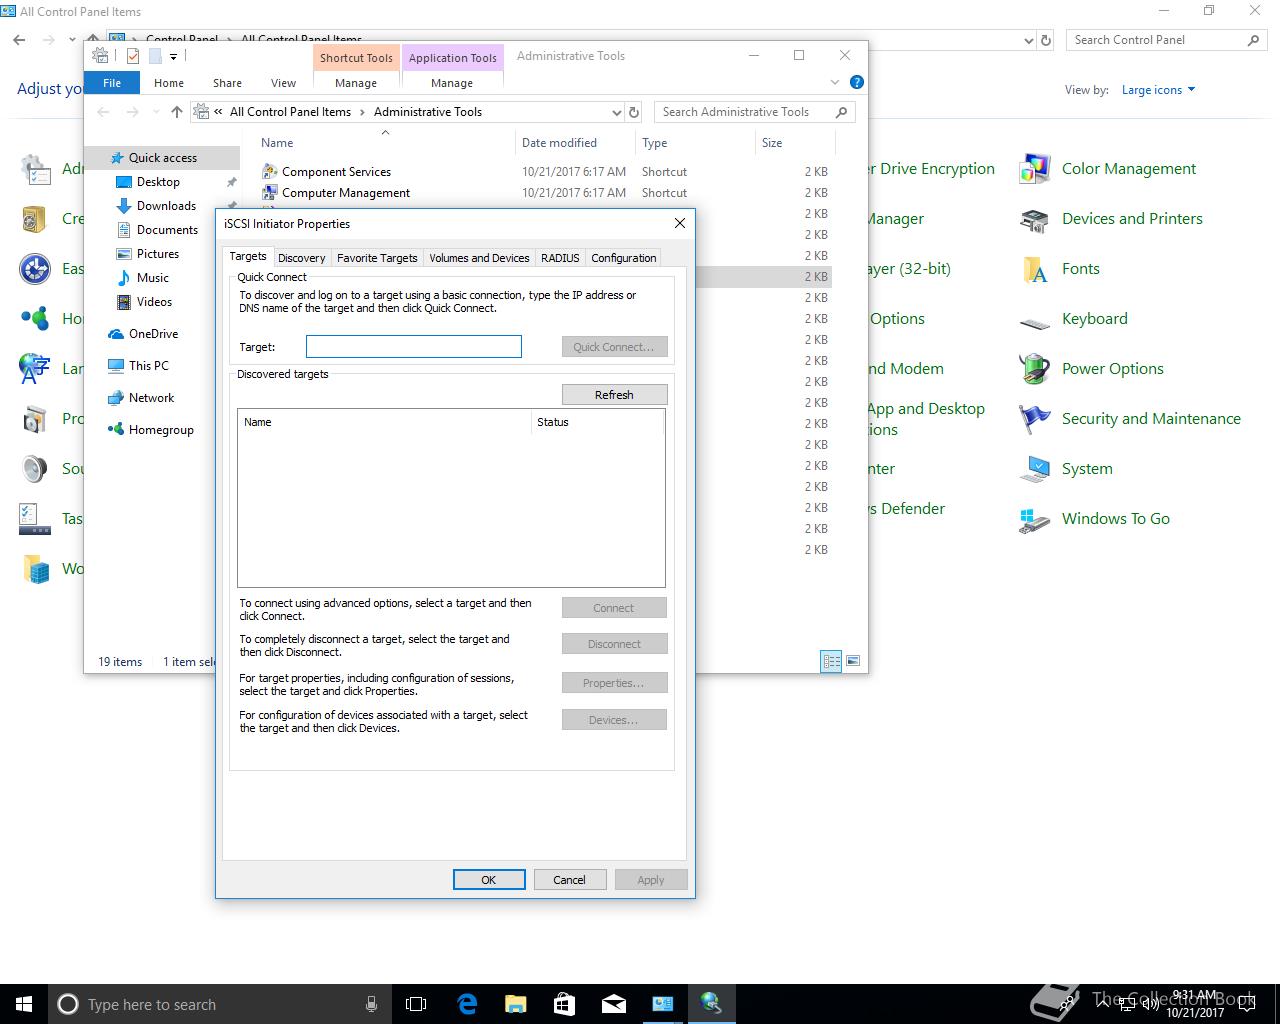The width and height of the screenshot is (1280, 1024).
Task: Refresh the Administrative Tools address bar
Action: [x=633, y=112]
